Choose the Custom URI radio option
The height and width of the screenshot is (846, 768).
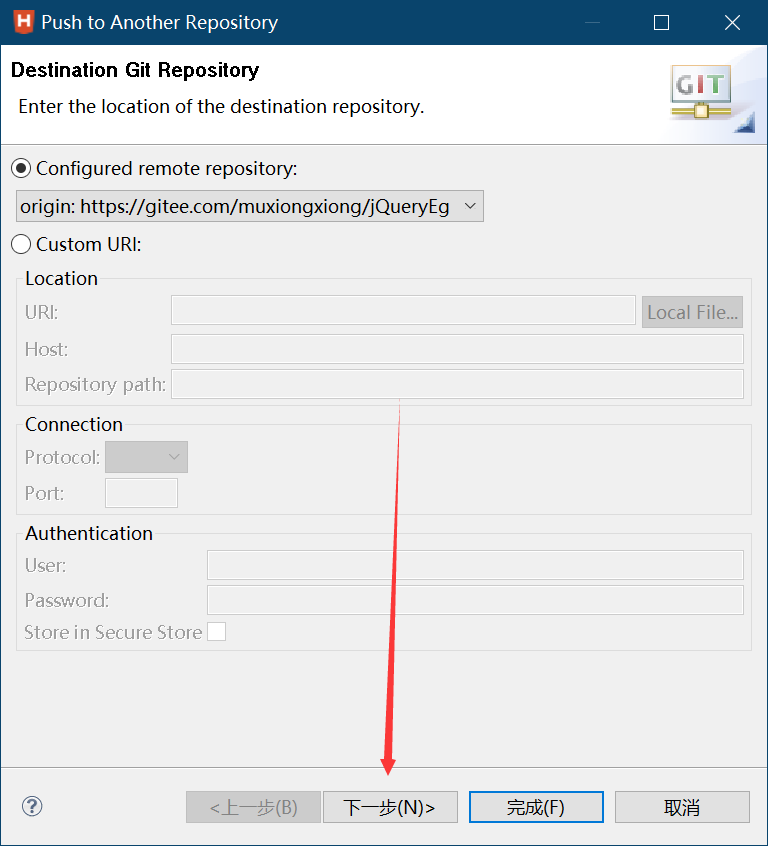tap(21, 244)
